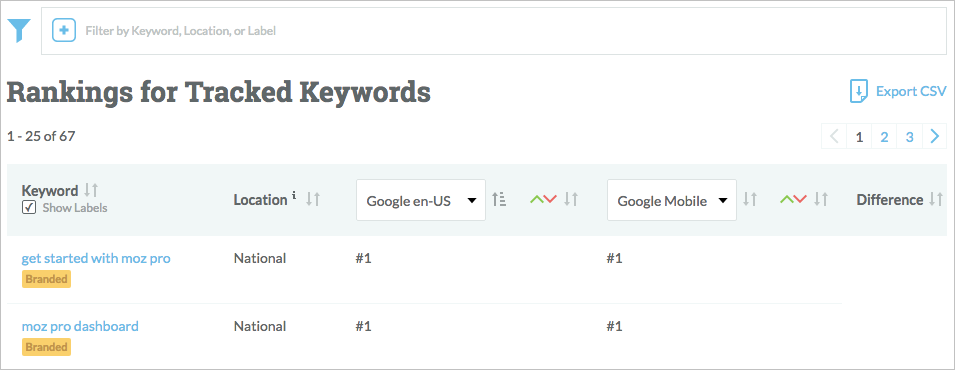Open the Google Mobile engine dropdown
Viewport: 955px width, 370px height.
(x=672, y=200)
